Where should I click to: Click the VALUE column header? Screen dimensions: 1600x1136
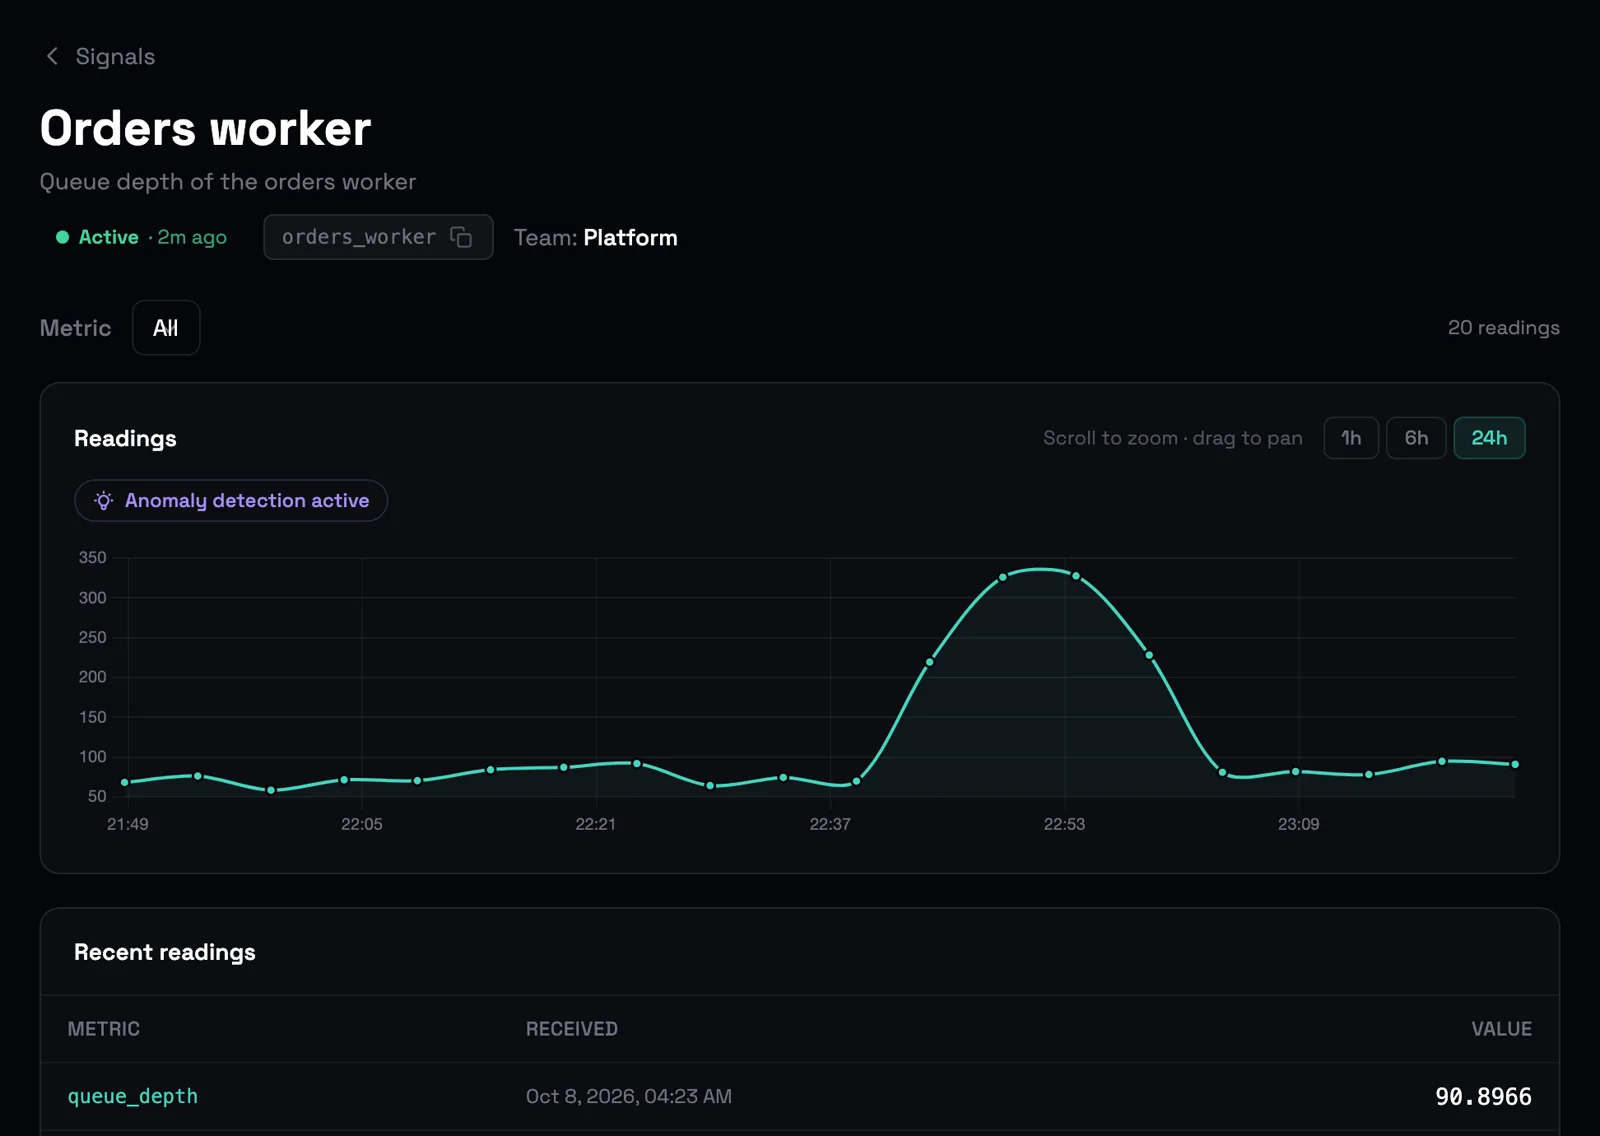pos(1501,1029)
